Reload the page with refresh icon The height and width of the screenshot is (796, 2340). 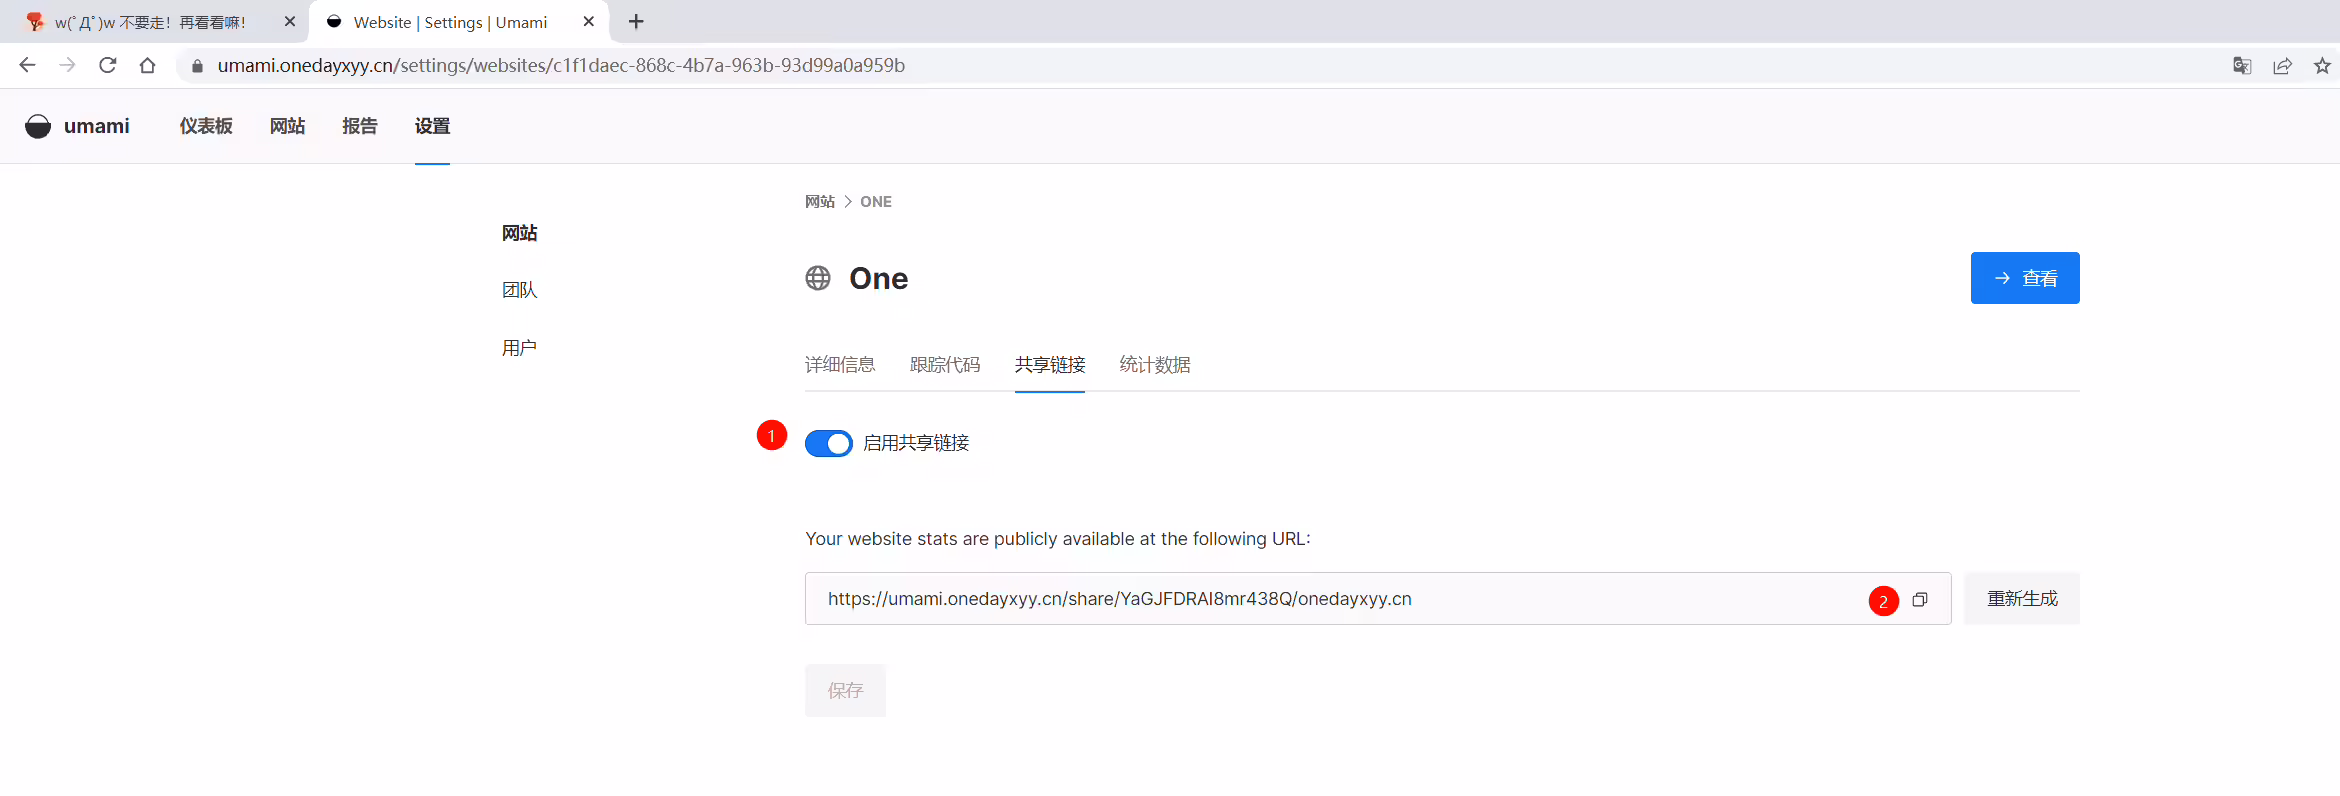click(108, 65)
